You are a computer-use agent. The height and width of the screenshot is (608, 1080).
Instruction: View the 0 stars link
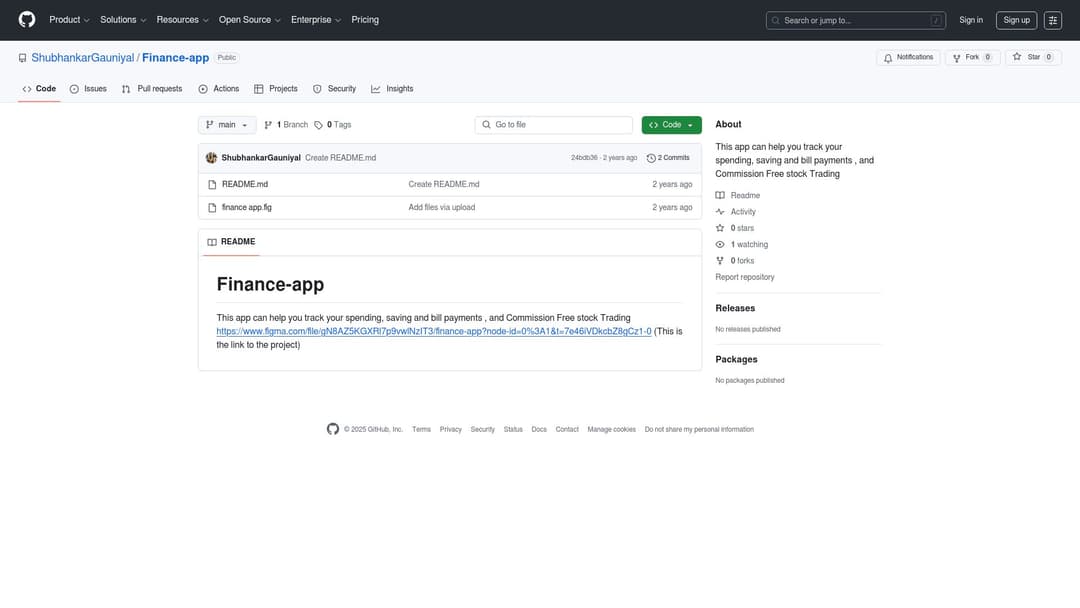(x=735, y=228)
